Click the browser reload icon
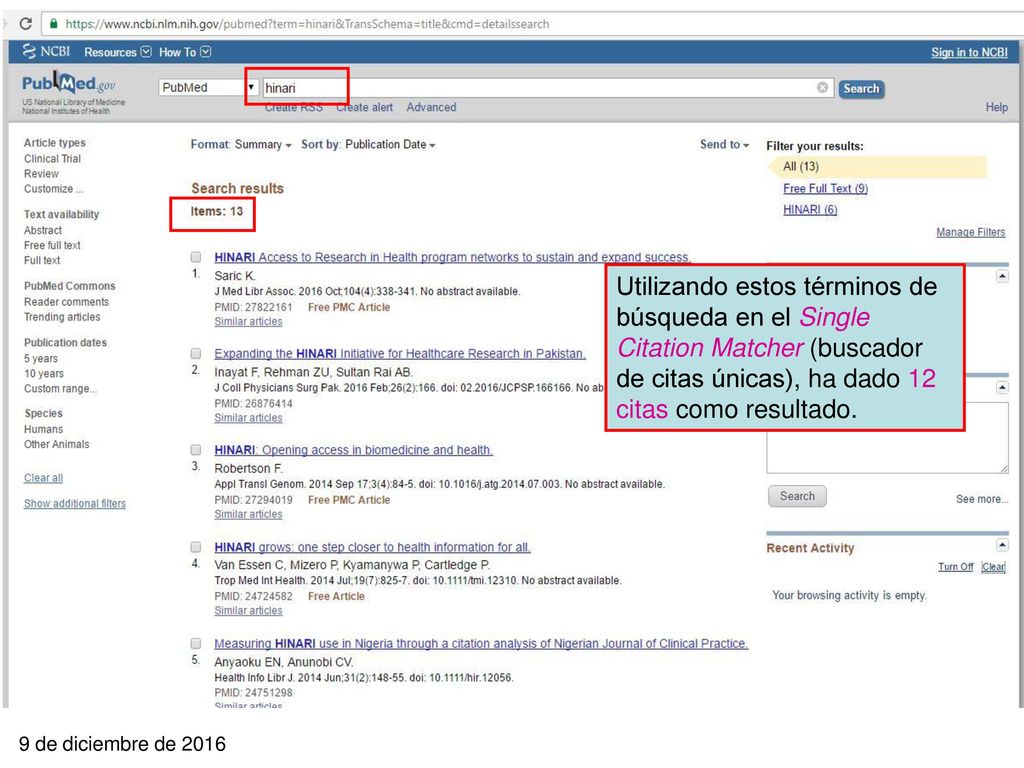 pyautogui.click(x=25, y=24)
